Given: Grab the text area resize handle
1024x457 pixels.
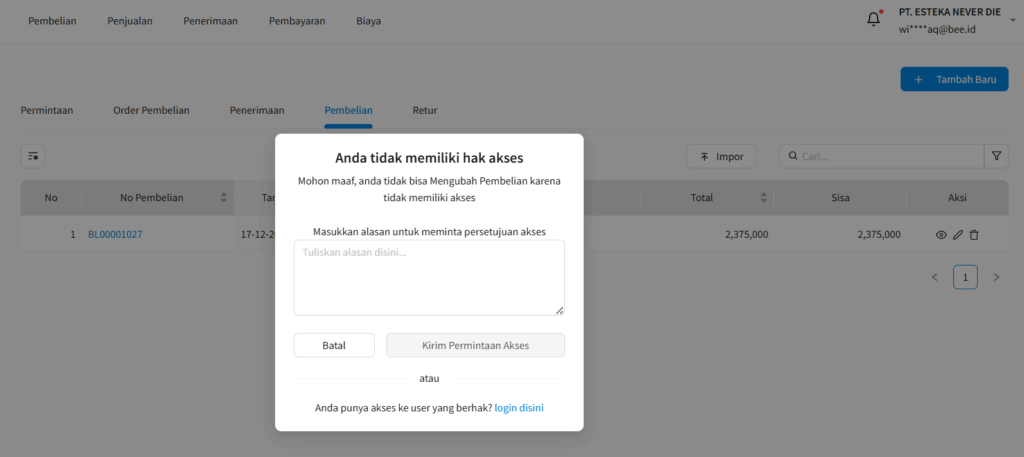Looking at the screenshot, I should (560, 311).
